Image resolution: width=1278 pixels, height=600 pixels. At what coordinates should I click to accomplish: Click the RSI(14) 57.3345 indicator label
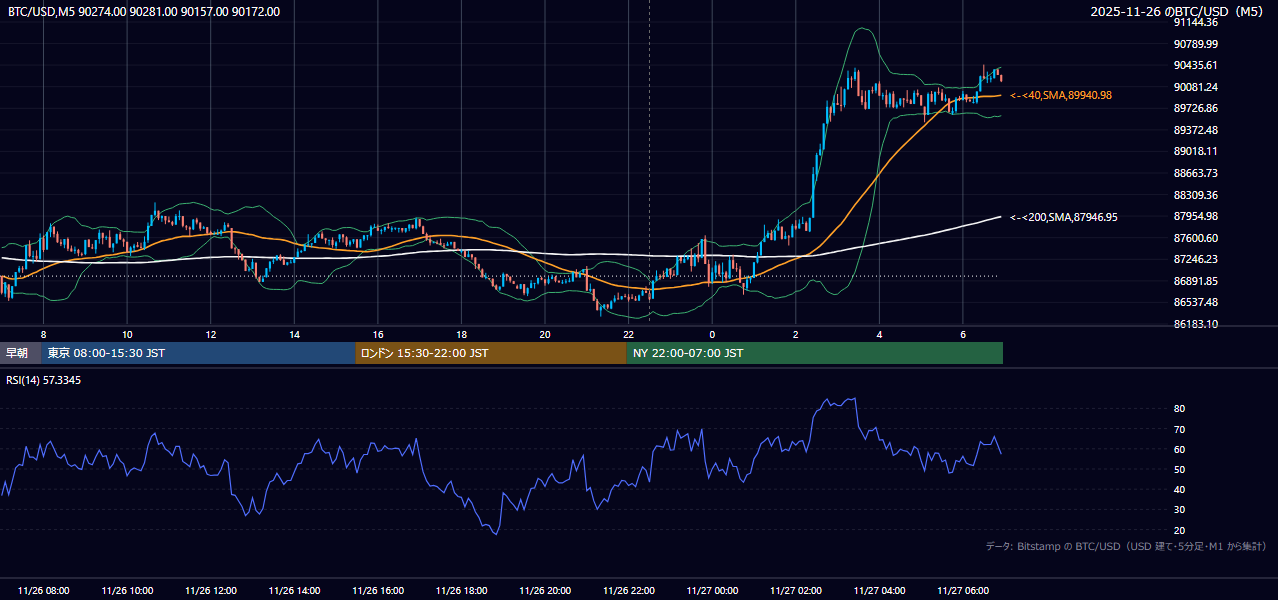coord(45,380)
